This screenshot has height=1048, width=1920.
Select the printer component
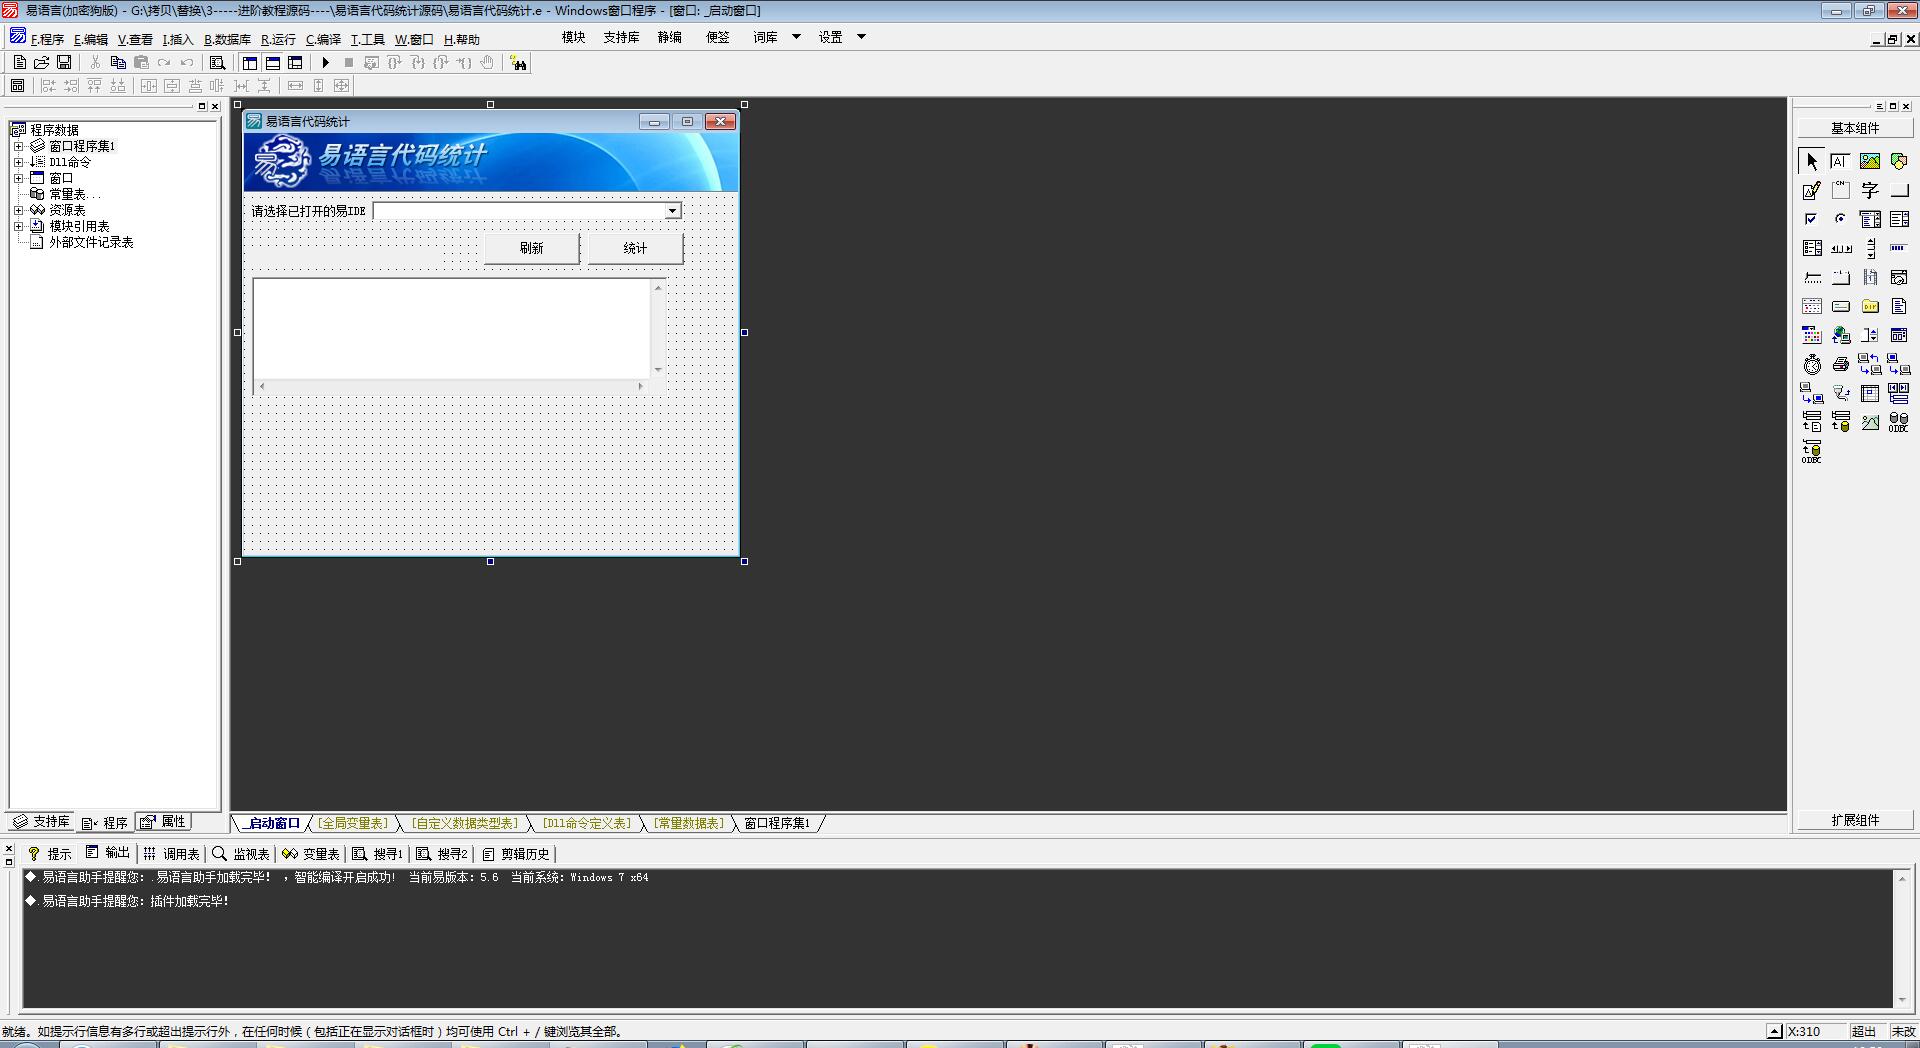click(x=1840, y=364)
